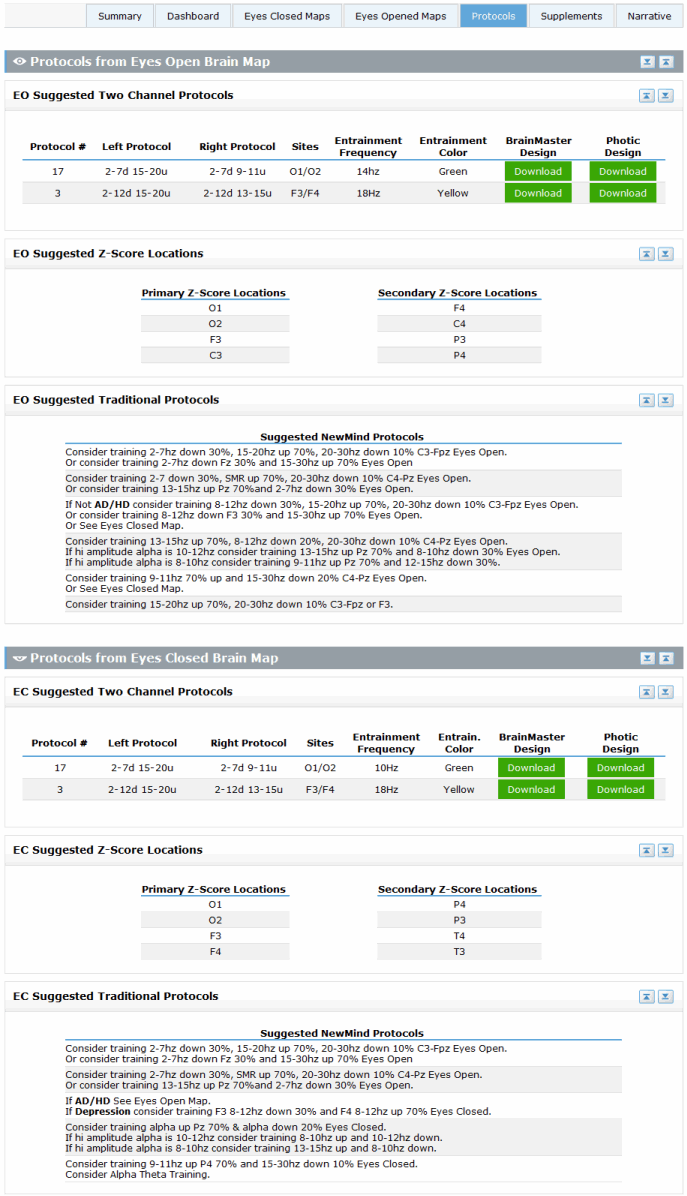Open the Supplements tab
This screenshot has height=1196, width=687.
(571, 16)
